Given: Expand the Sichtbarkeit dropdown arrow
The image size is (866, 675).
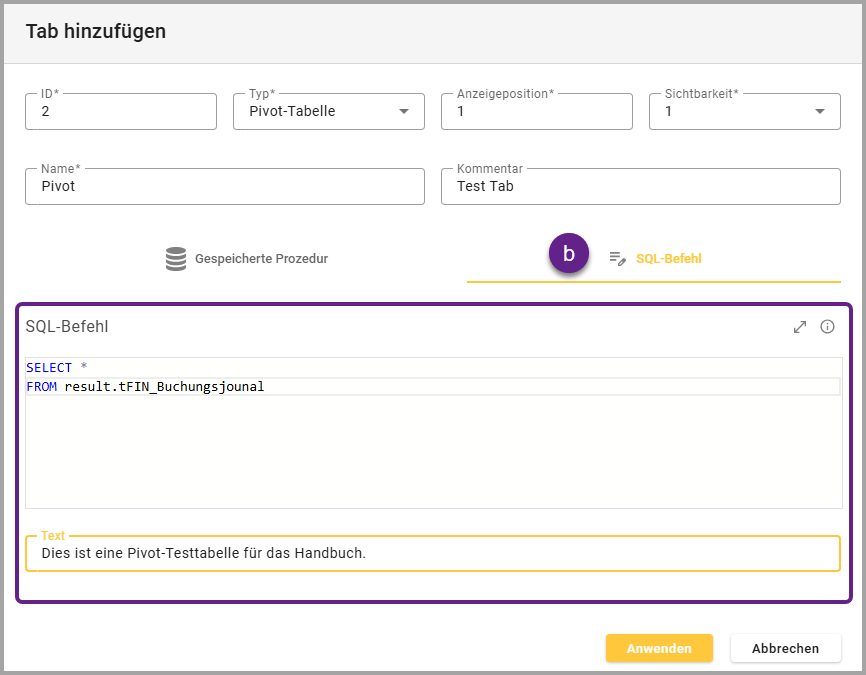Looking at the screenshot, I should pos(820,112).
